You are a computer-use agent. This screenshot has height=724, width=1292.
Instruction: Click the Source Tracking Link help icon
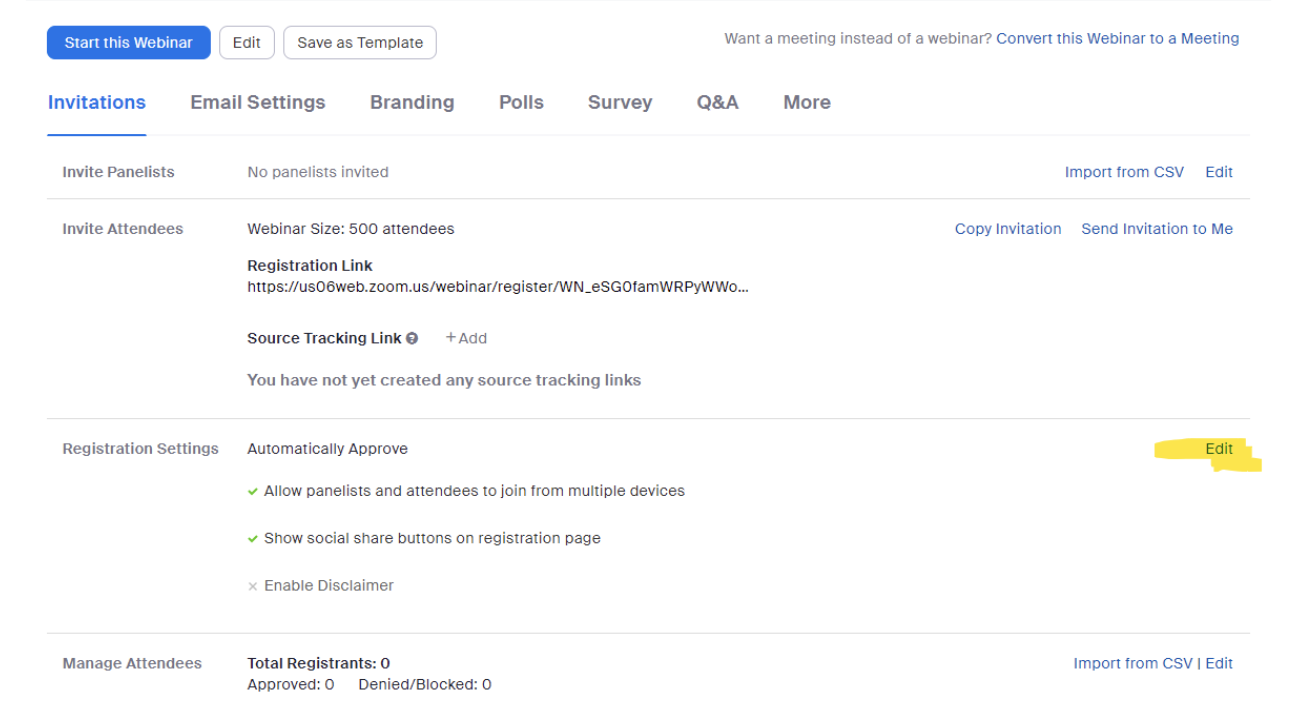(x=412, y=339)
